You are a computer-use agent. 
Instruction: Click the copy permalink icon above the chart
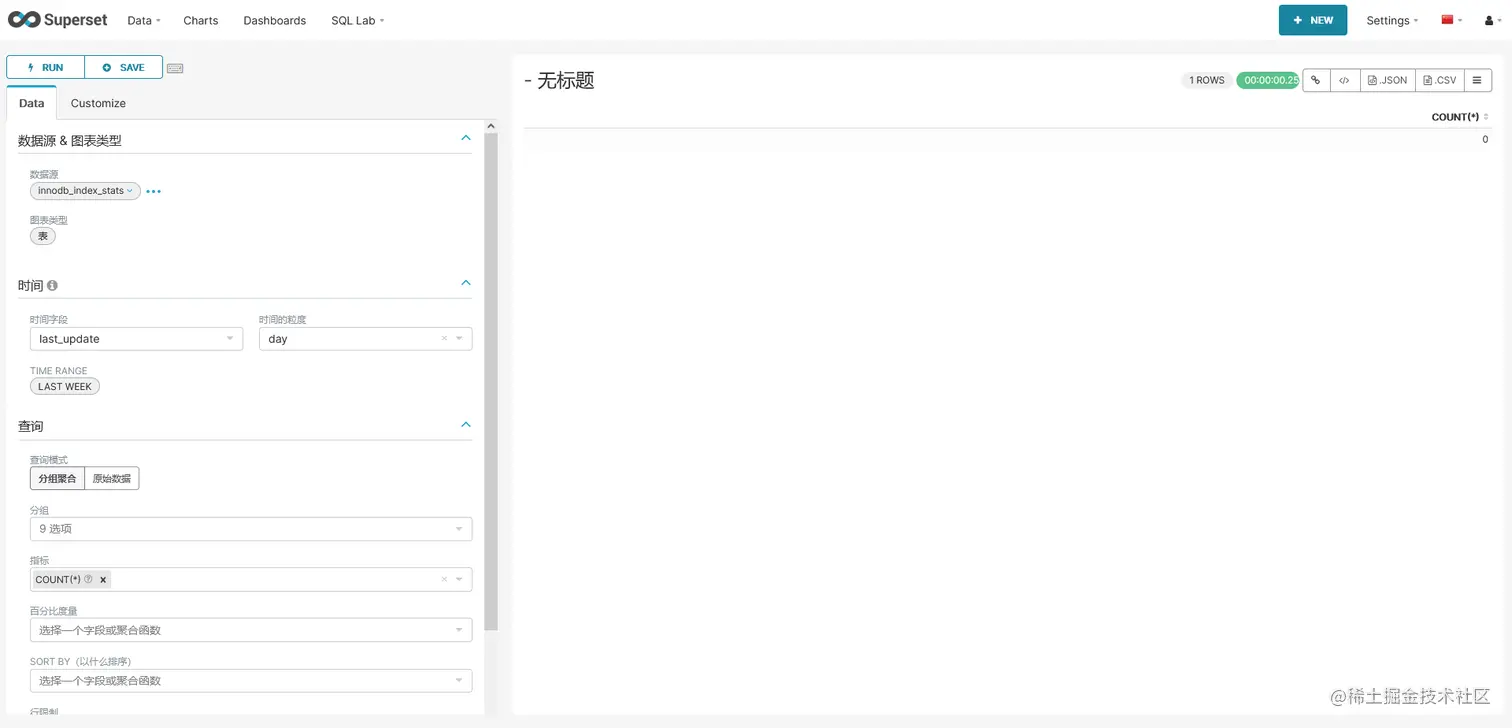1315,80
